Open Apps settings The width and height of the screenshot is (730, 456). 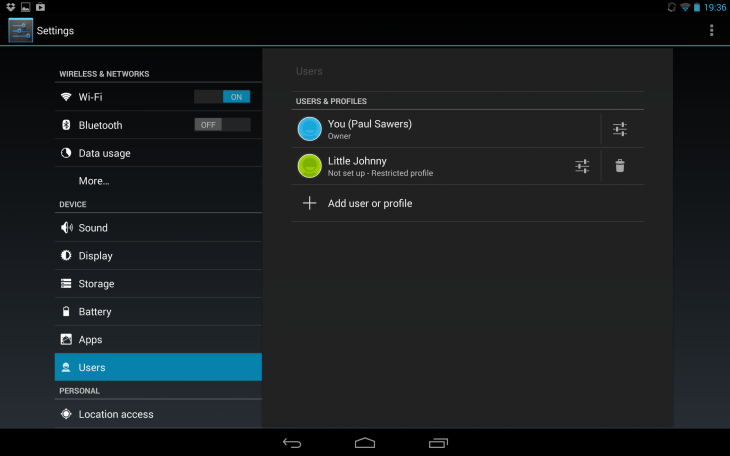(x=158, y=340)
